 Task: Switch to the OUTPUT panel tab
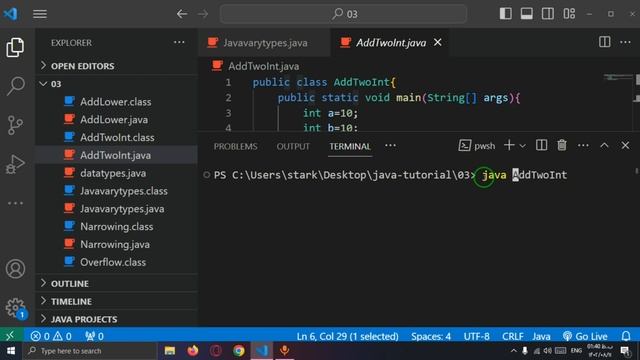pos(293,146)
